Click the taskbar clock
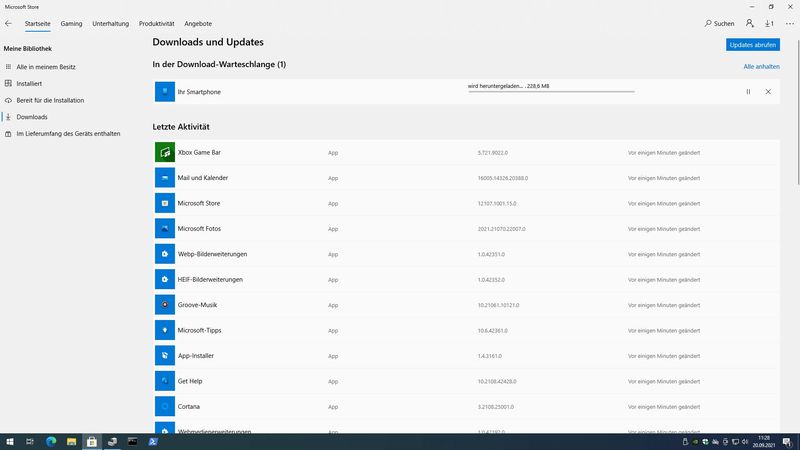This screenshot has width=800, height=450. (x=764, y=442)
